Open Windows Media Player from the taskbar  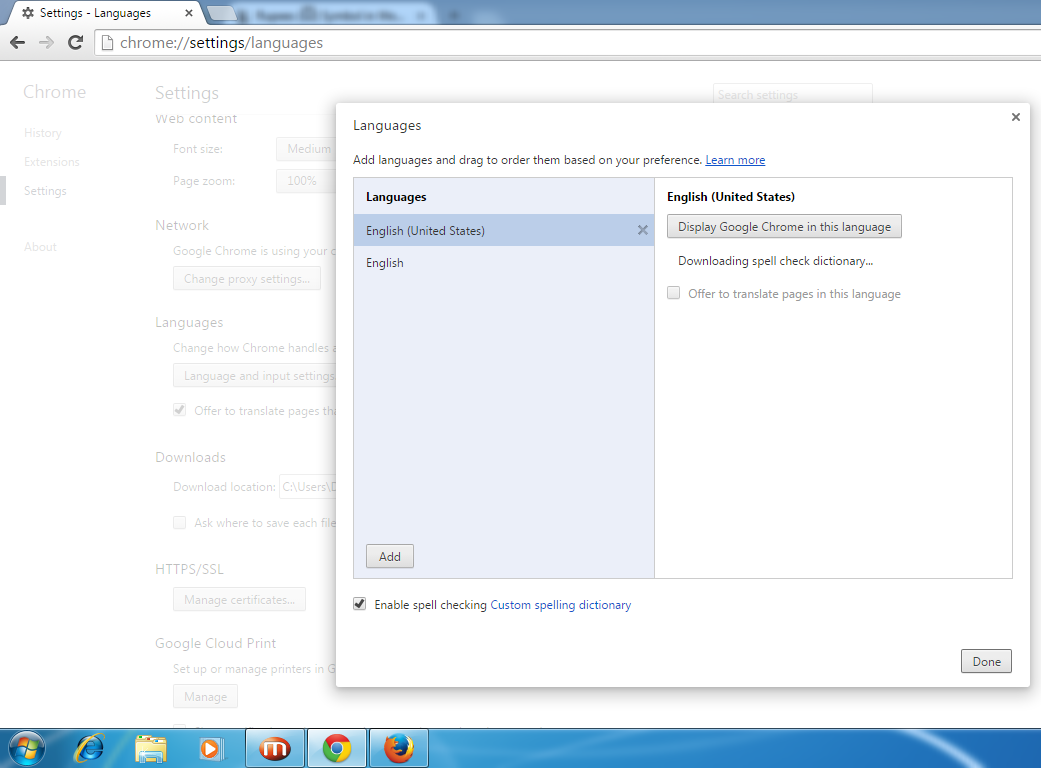[x=211, y=749]
